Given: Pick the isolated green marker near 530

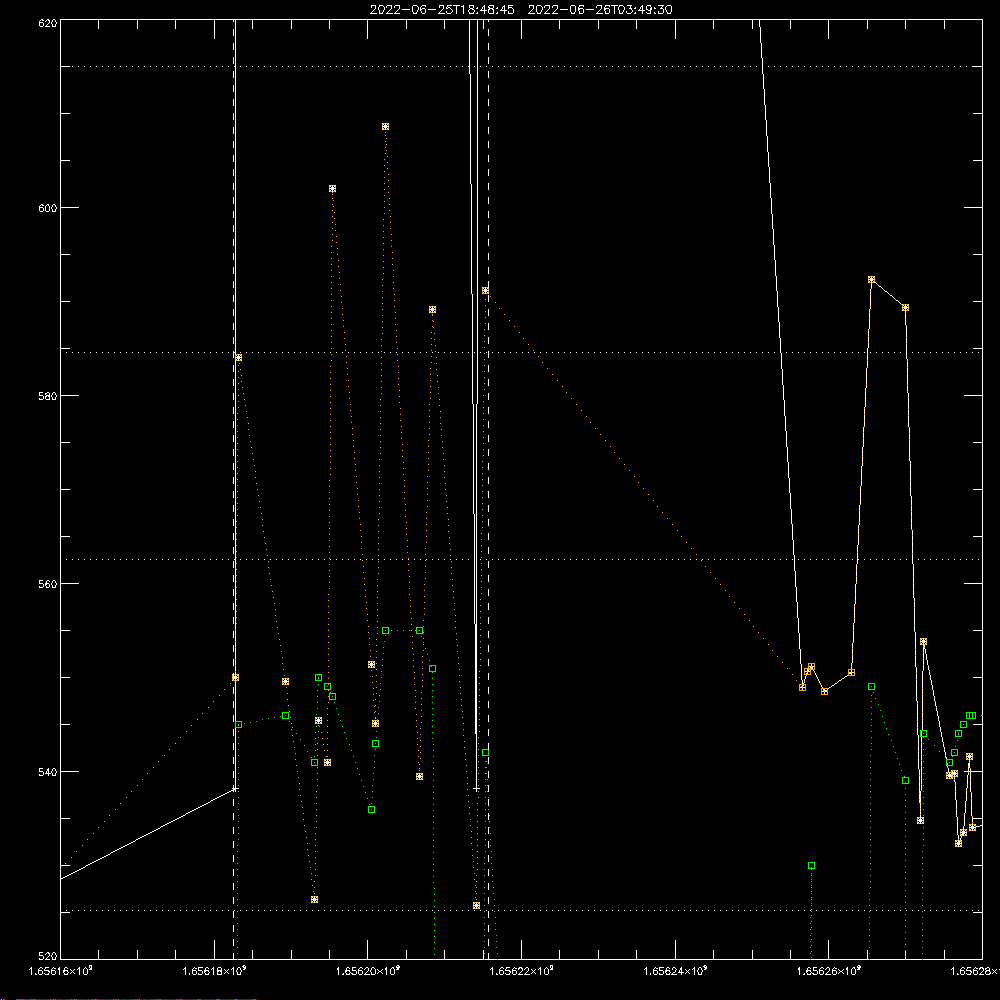Looking at the screenshot, I should coord(811,866).
